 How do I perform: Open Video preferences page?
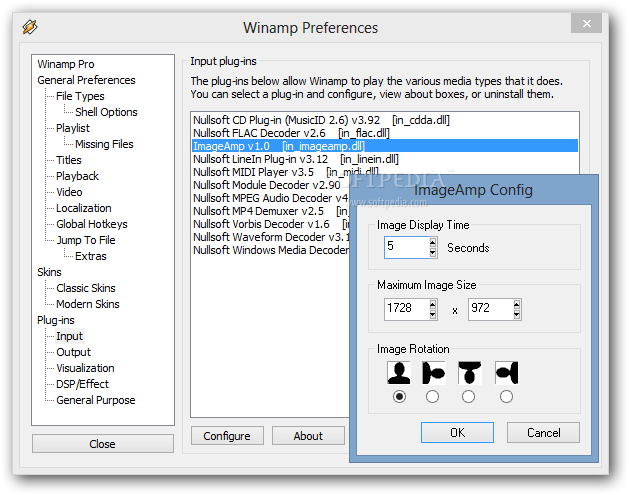point(69,193)
